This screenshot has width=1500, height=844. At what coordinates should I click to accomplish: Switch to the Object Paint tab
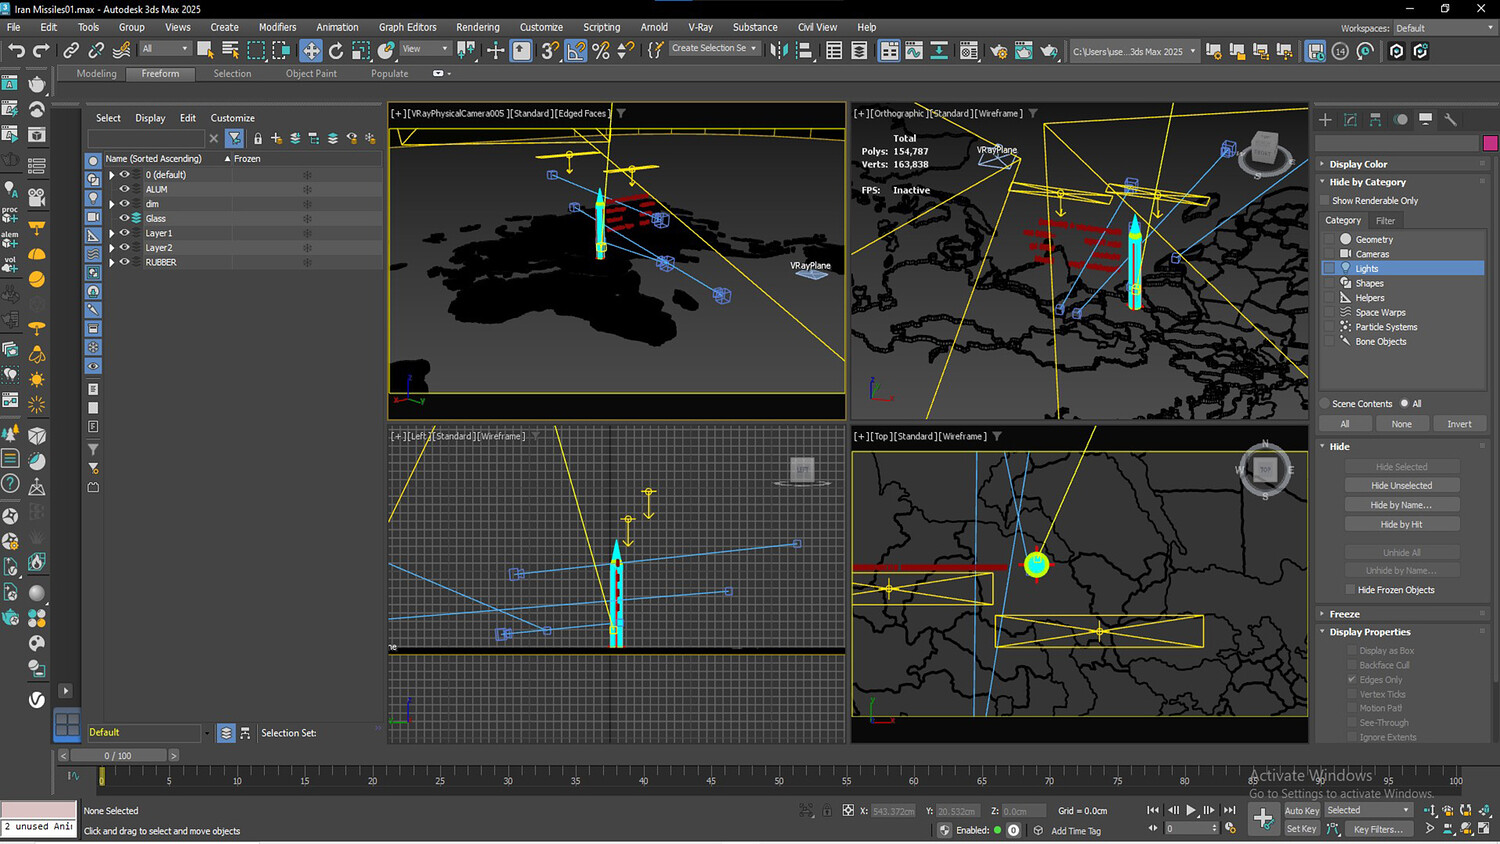(311, 73)
